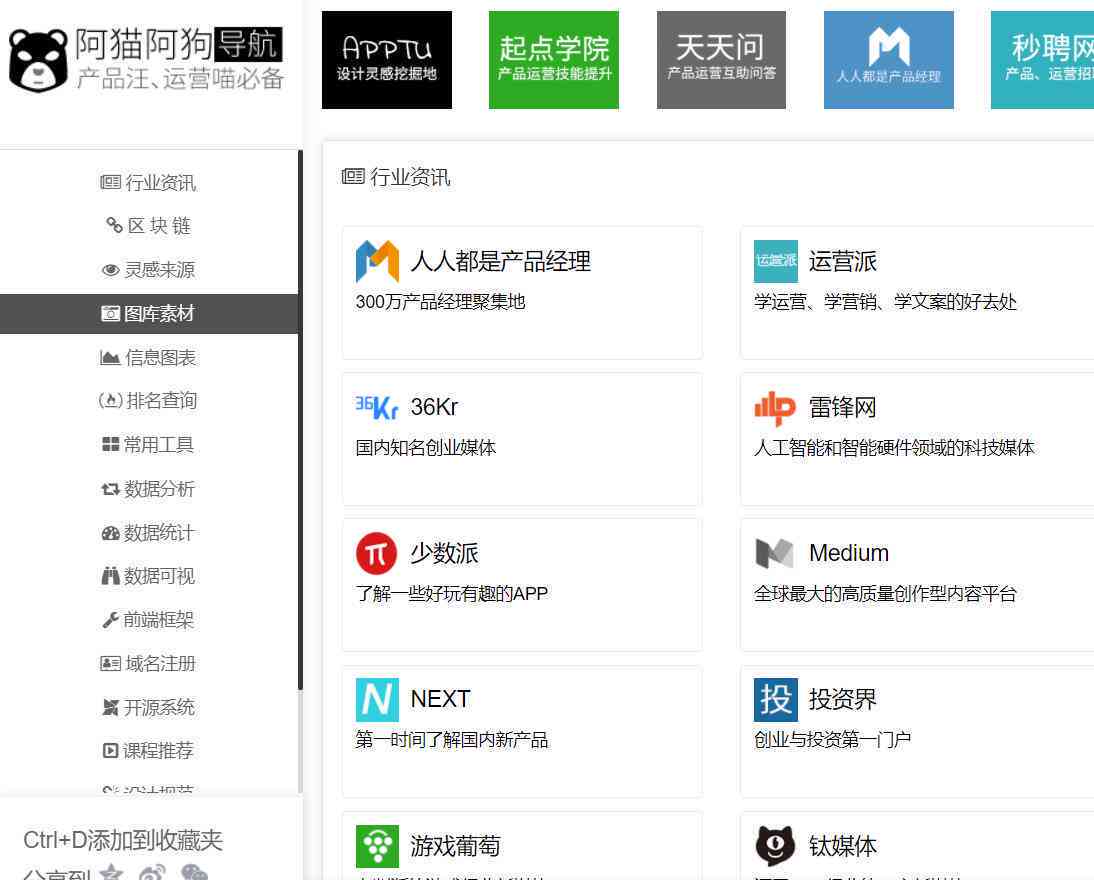The image size is (1094, 880).
Task: Open the 少数派 card title
Action: (444, 553)
